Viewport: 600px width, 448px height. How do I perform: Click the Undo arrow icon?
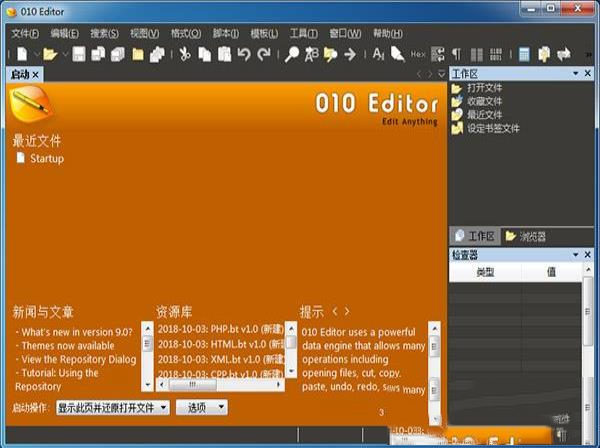click(244, 54)
